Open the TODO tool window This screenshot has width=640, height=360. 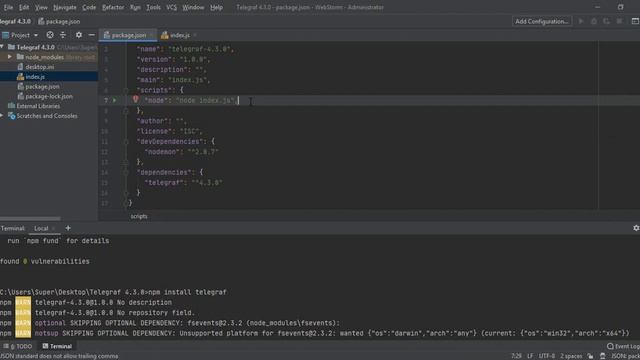click(x=18, y=346)
